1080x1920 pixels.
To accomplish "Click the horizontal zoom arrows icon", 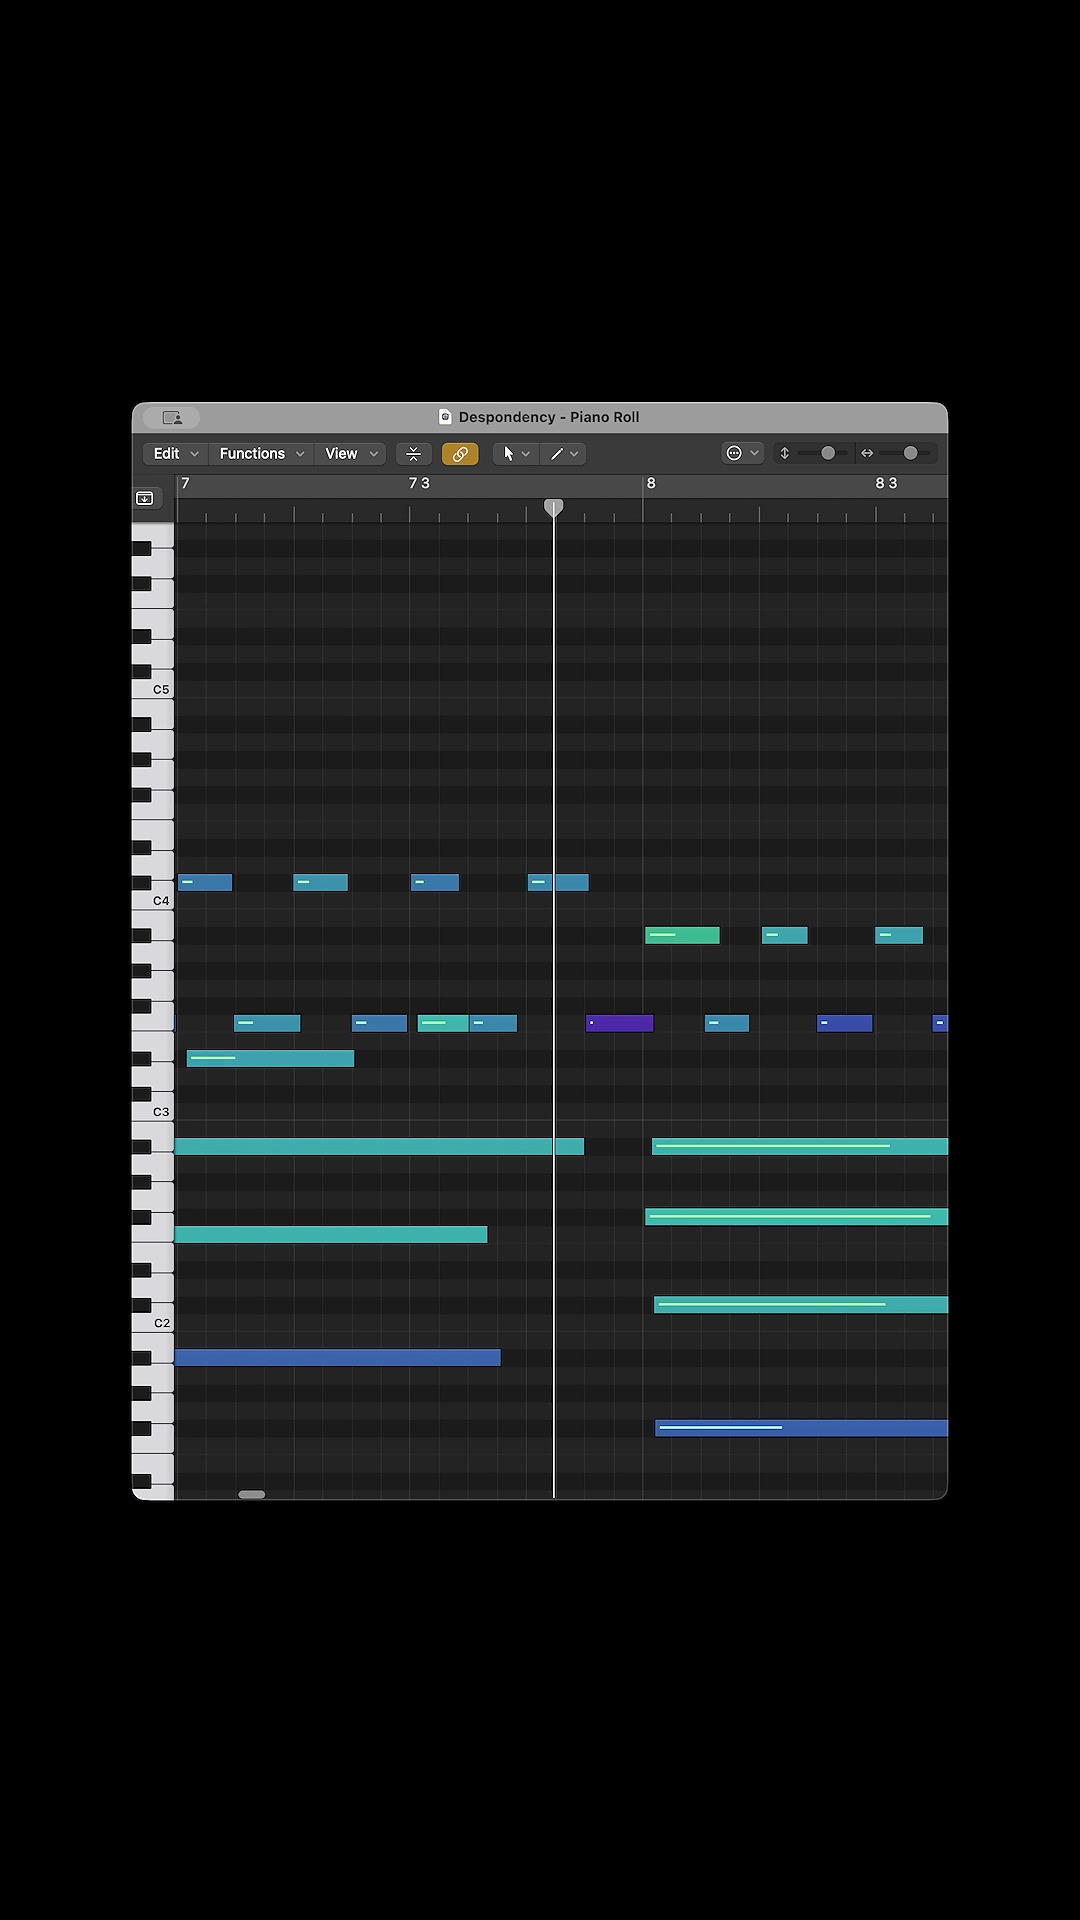I will [x=867, y=453].
